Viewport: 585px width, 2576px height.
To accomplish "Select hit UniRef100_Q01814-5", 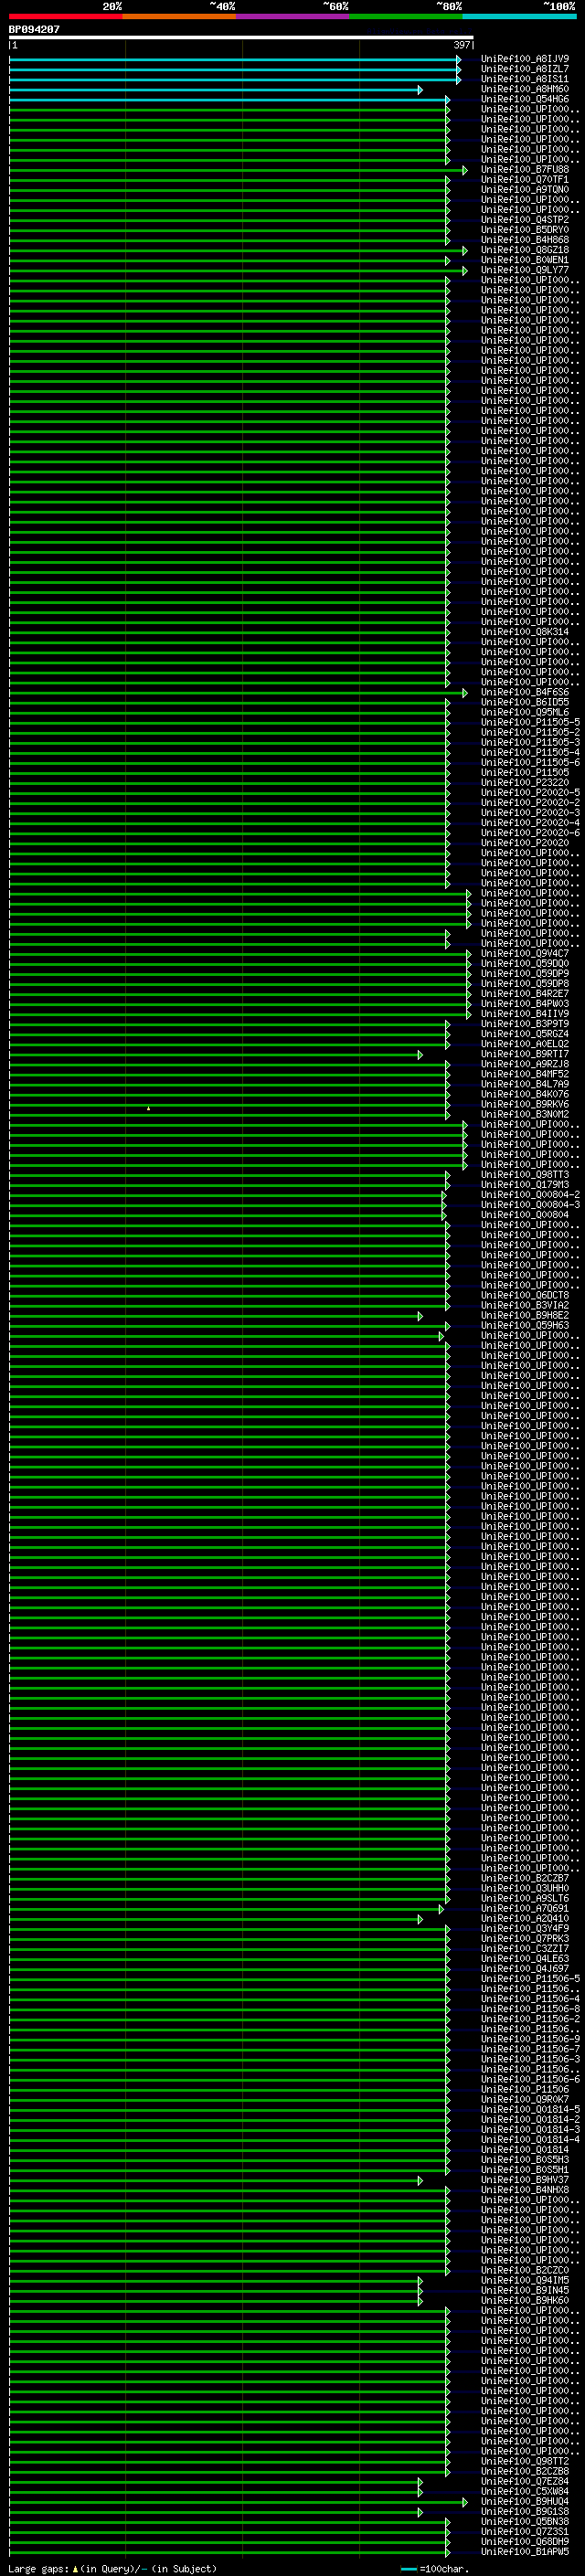I will pos(530,2109).
